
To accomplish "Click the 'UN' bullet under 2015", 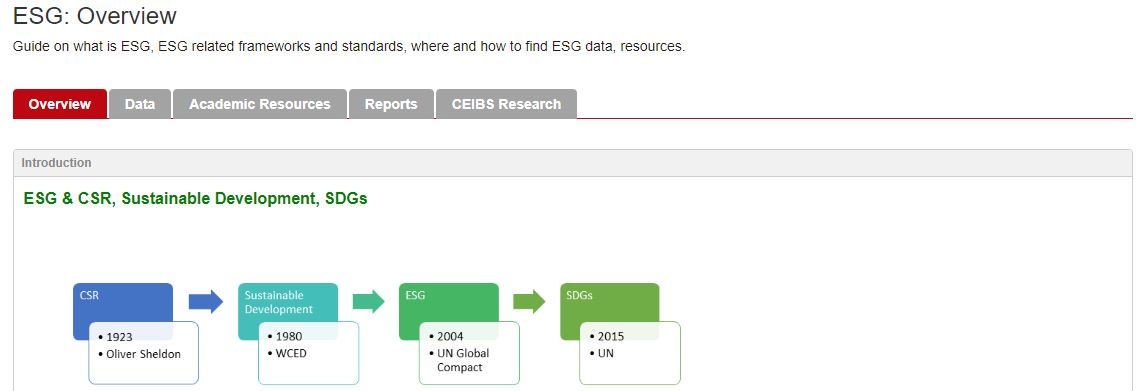I will click(606, 354).
